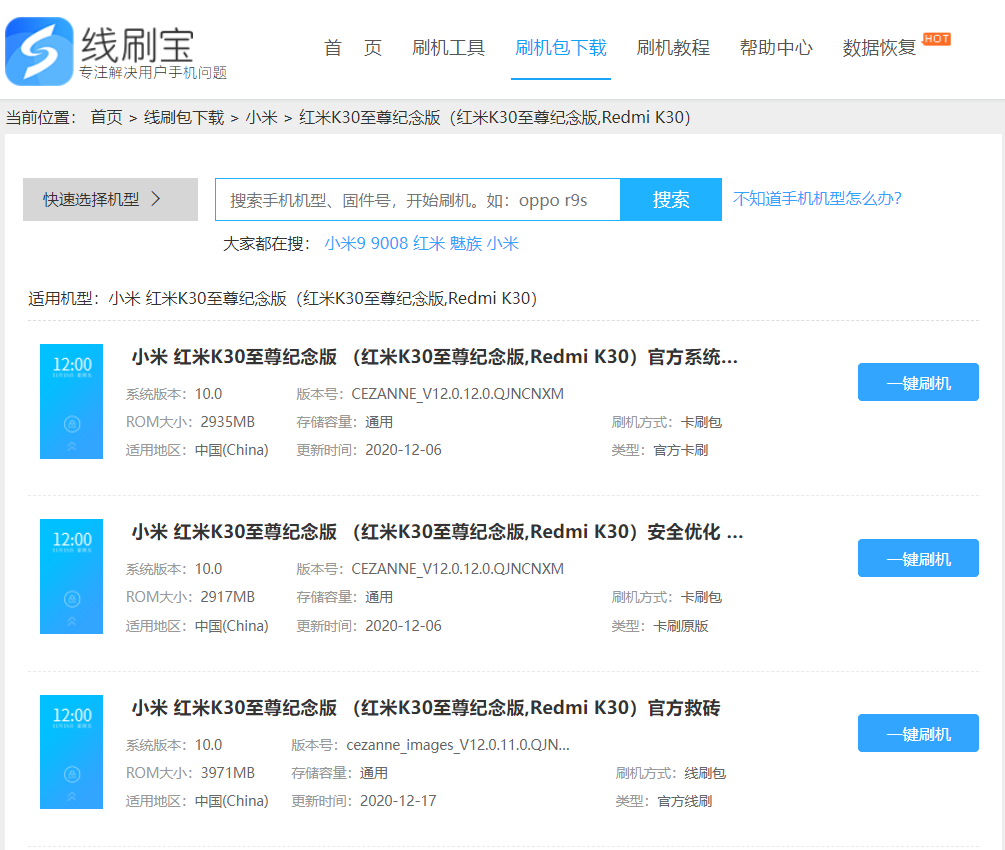Select the 官方线刷 type text
The image size is (1005, 850).
pos(685,801)
